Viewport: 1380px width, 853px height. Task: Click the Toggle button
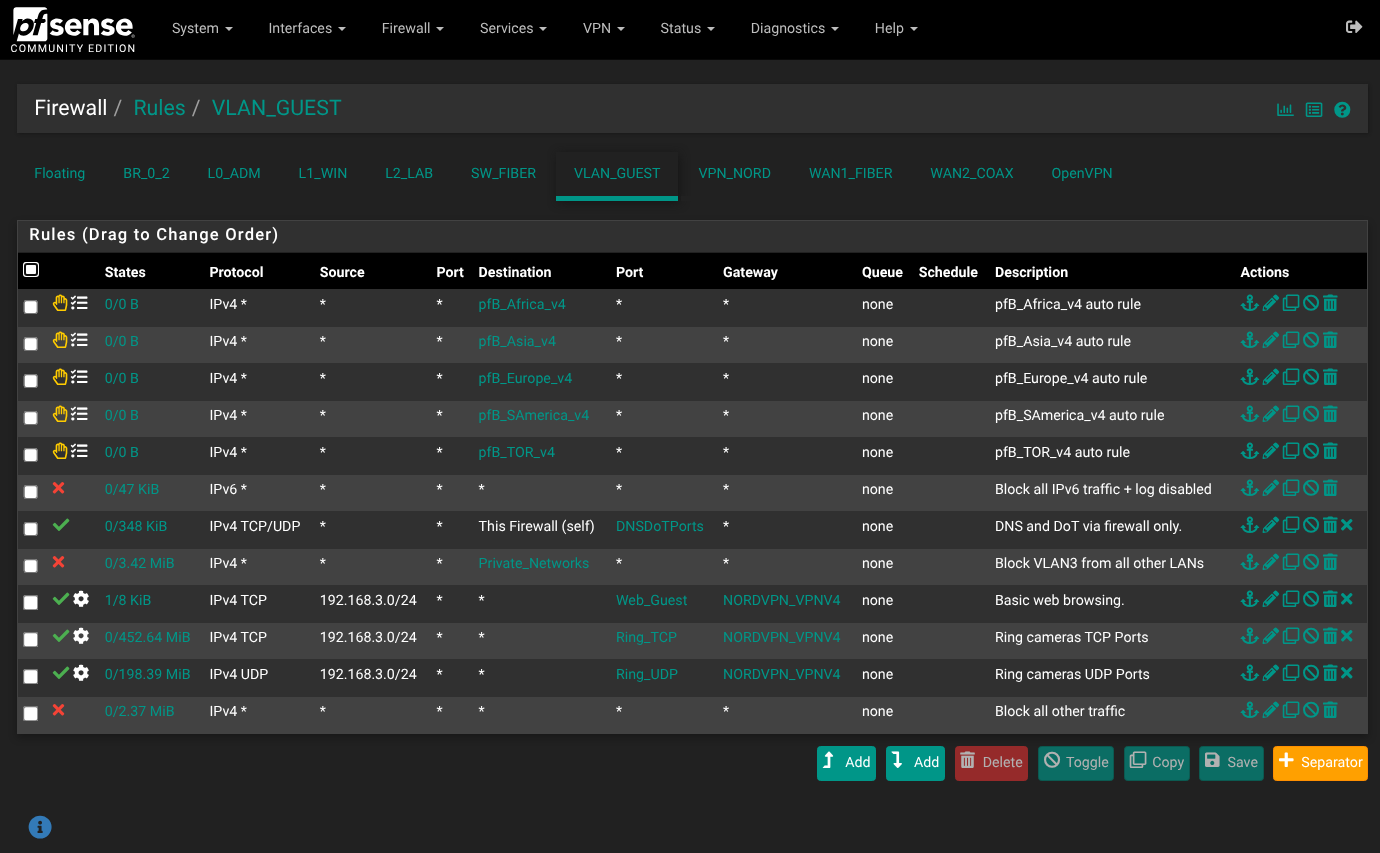pos(1076,762)
